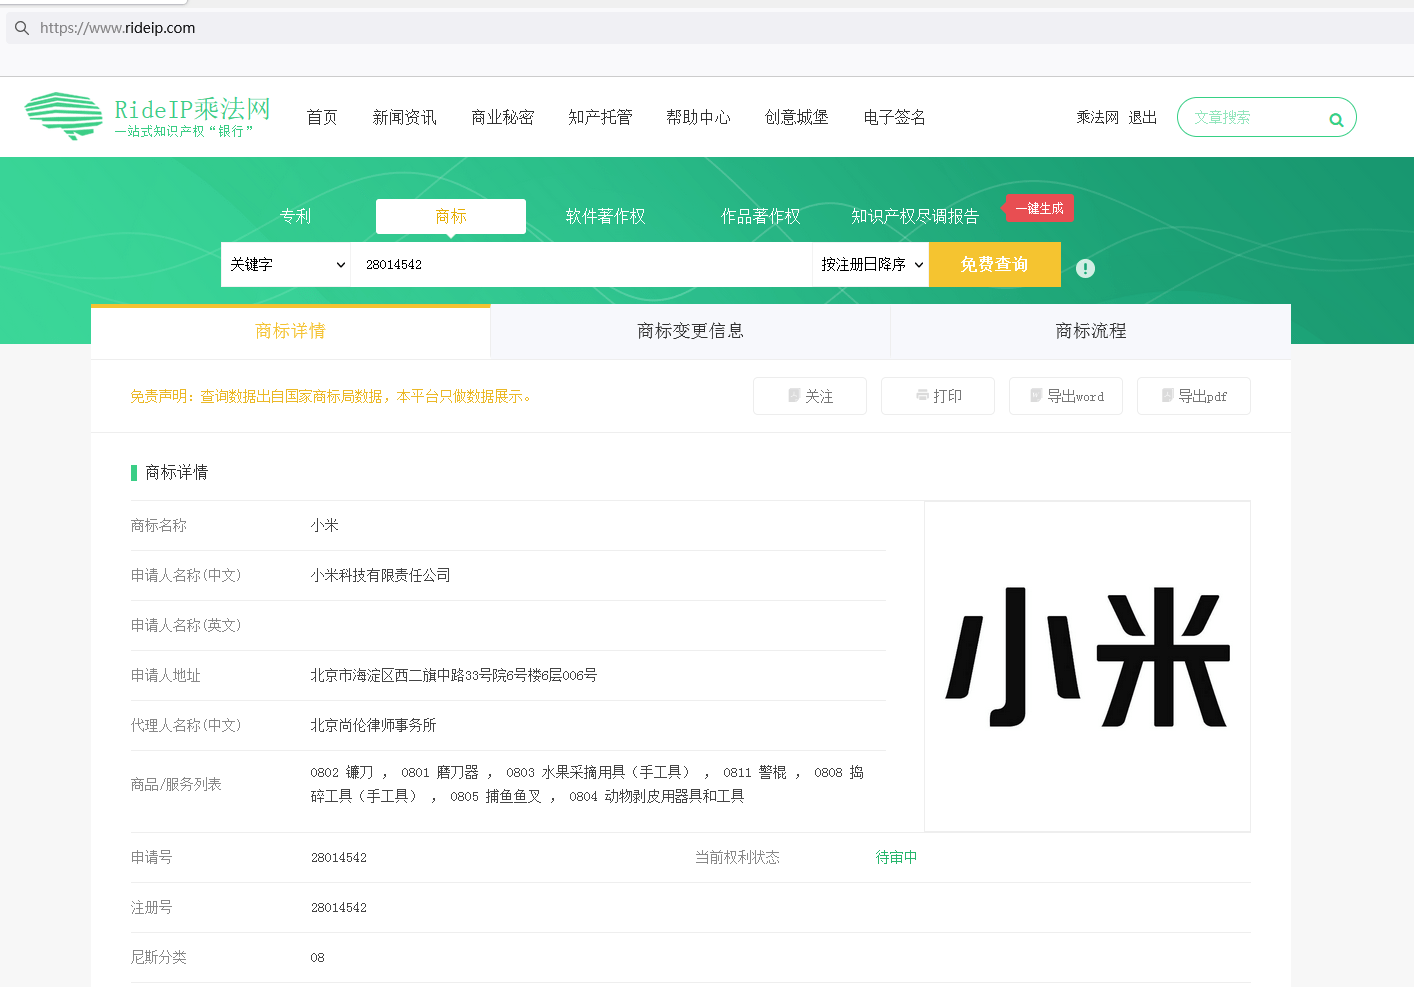Click the 申请号 value 28014542
1414x987 pixels.
[x=339, y=857]
